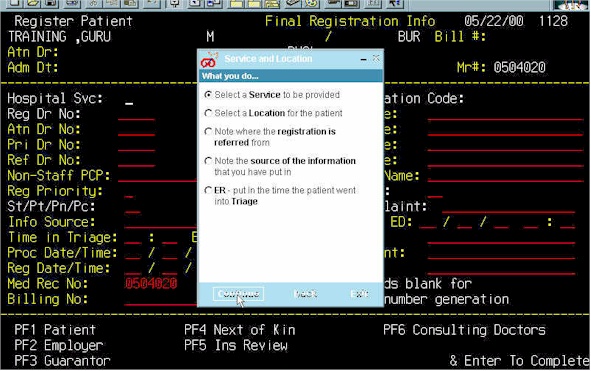This screenshot has width=591, height=371.
Task: Click the 'Bill #:' label in header
Action: (460, 37)
